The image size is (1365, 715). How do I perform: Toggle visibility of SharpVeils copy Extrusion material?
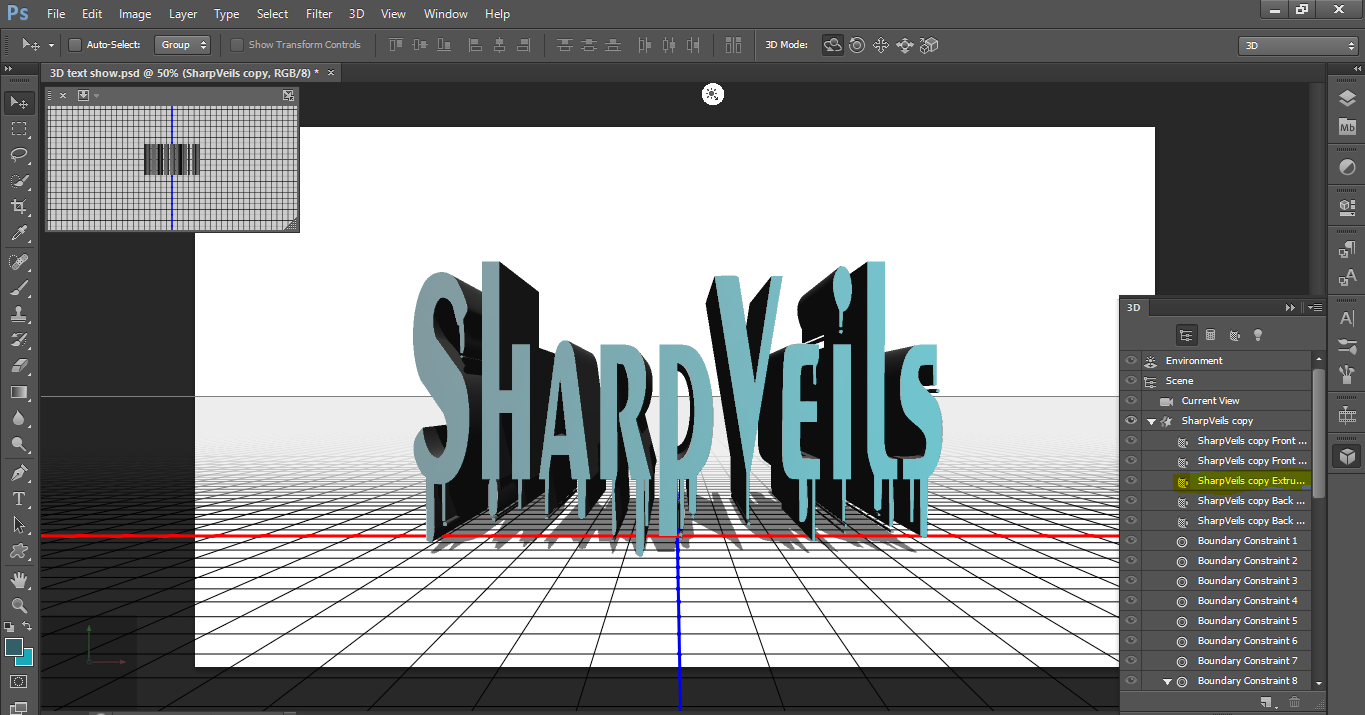(x=1131, y=480)
